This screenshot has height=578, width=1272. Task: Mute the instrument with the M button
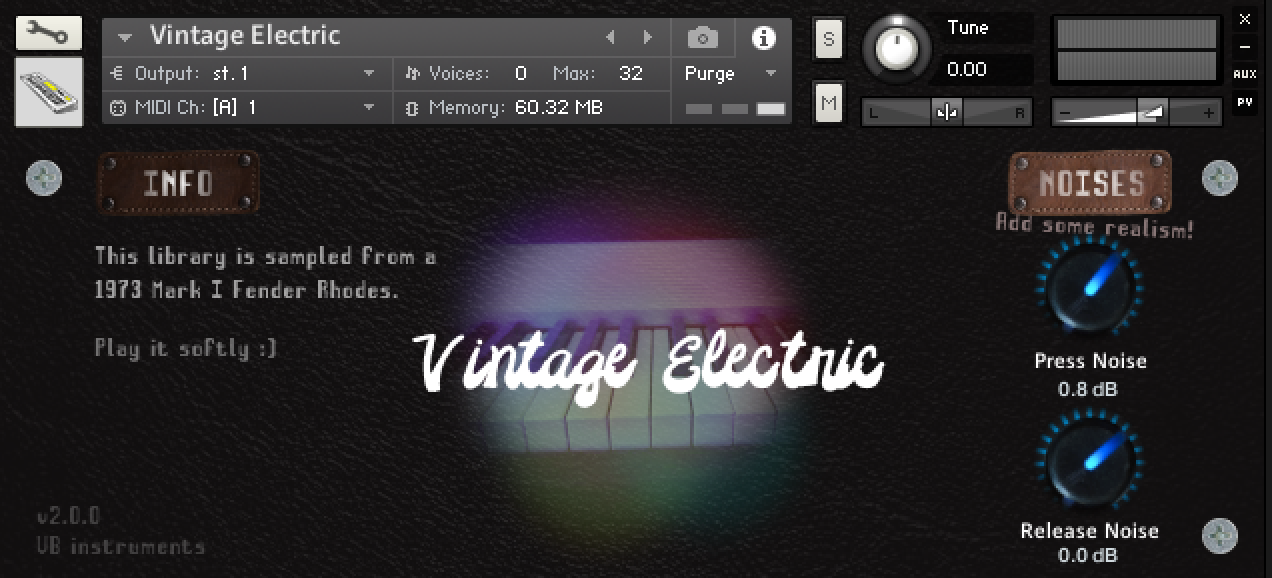click(x=828, y=102)
